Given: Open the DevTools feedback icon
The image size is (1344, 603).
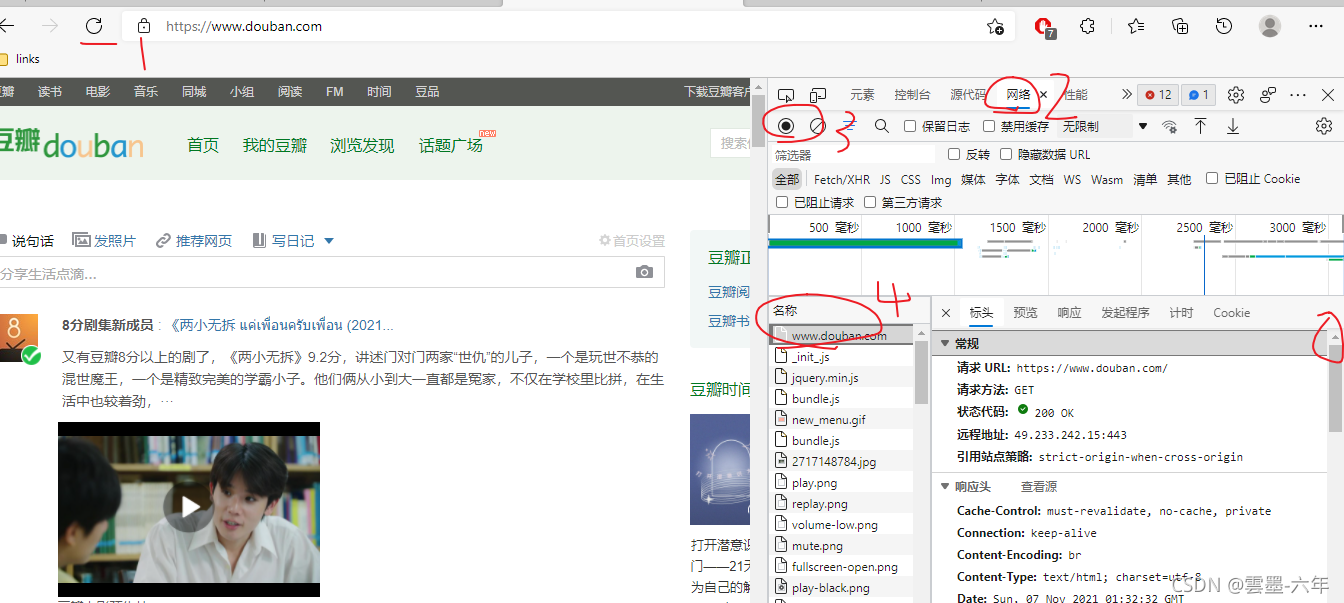Looking at the screenshot, I should point(1268,95).
